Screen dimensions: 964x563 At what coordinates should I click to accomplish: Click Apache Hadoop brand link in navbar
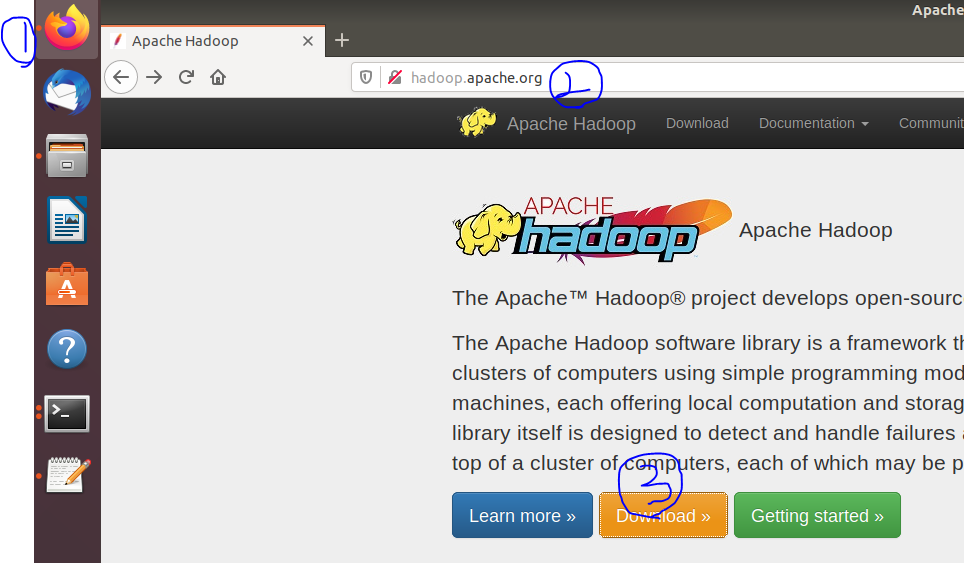click(x=571, y=124)
